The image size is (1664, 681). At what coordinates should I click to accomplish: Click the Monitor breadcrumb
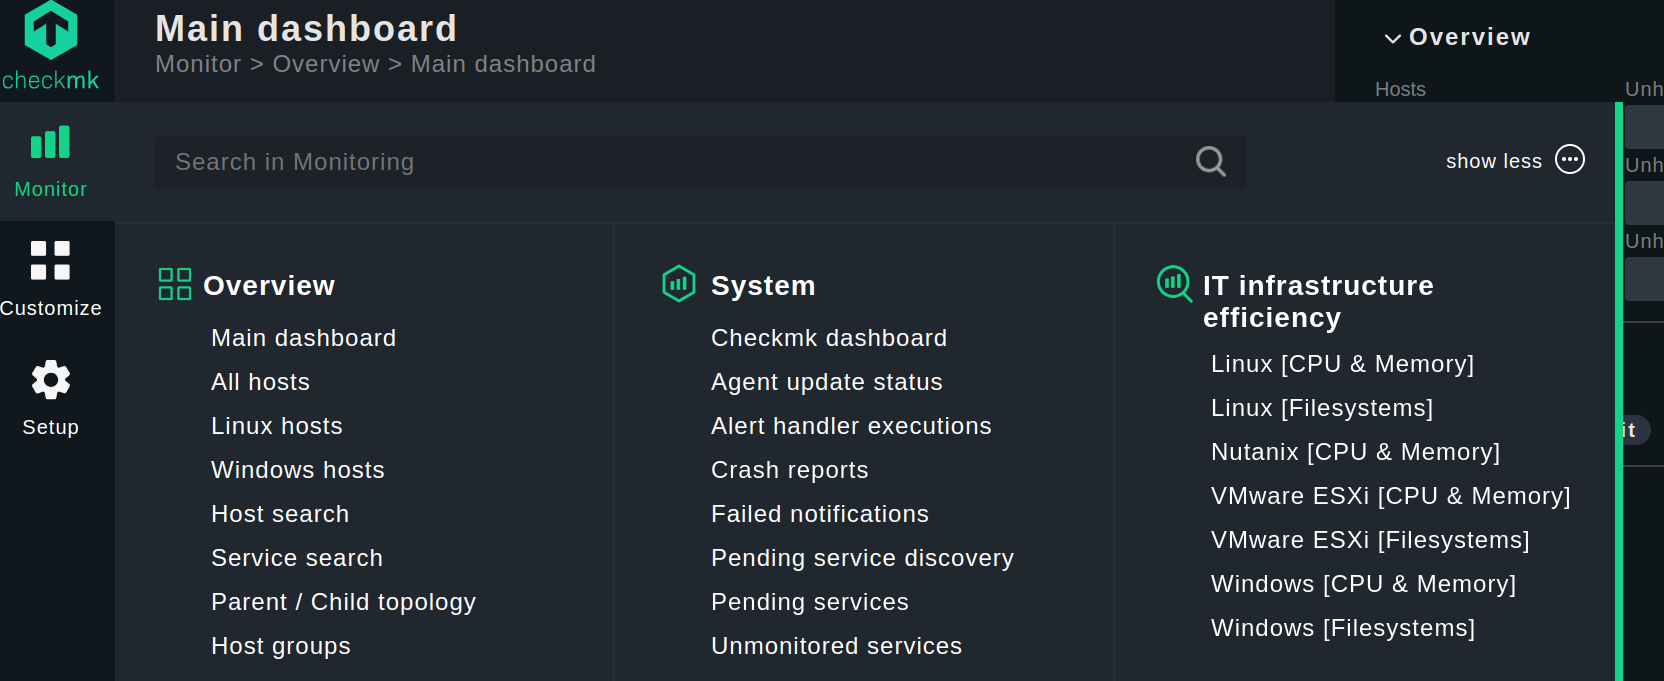point(198,64)
